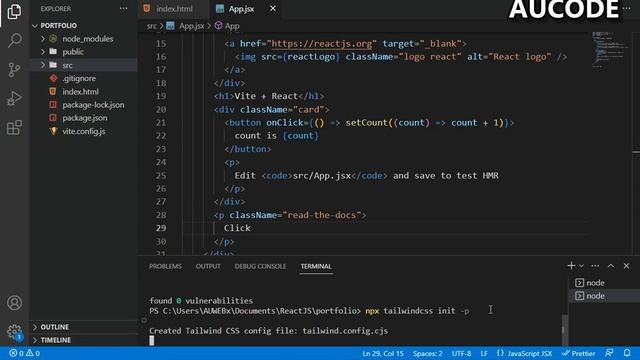Viewport: 640px width, 360px height.
Task: Open the Explorer view in activity bar
Action: pos(14,11)
